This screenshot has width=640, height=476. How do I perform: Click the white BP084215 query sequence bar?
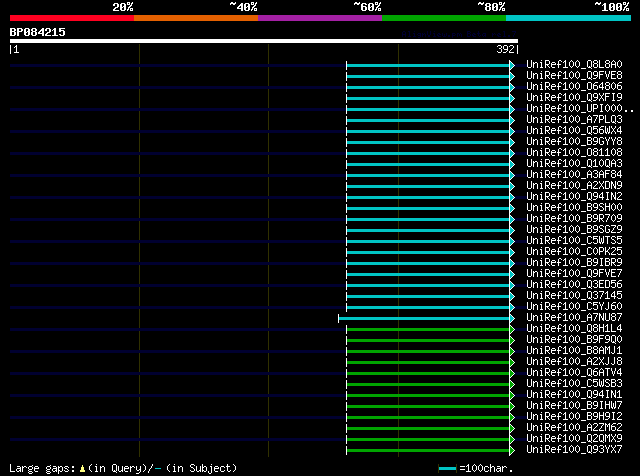coord(264,41)
